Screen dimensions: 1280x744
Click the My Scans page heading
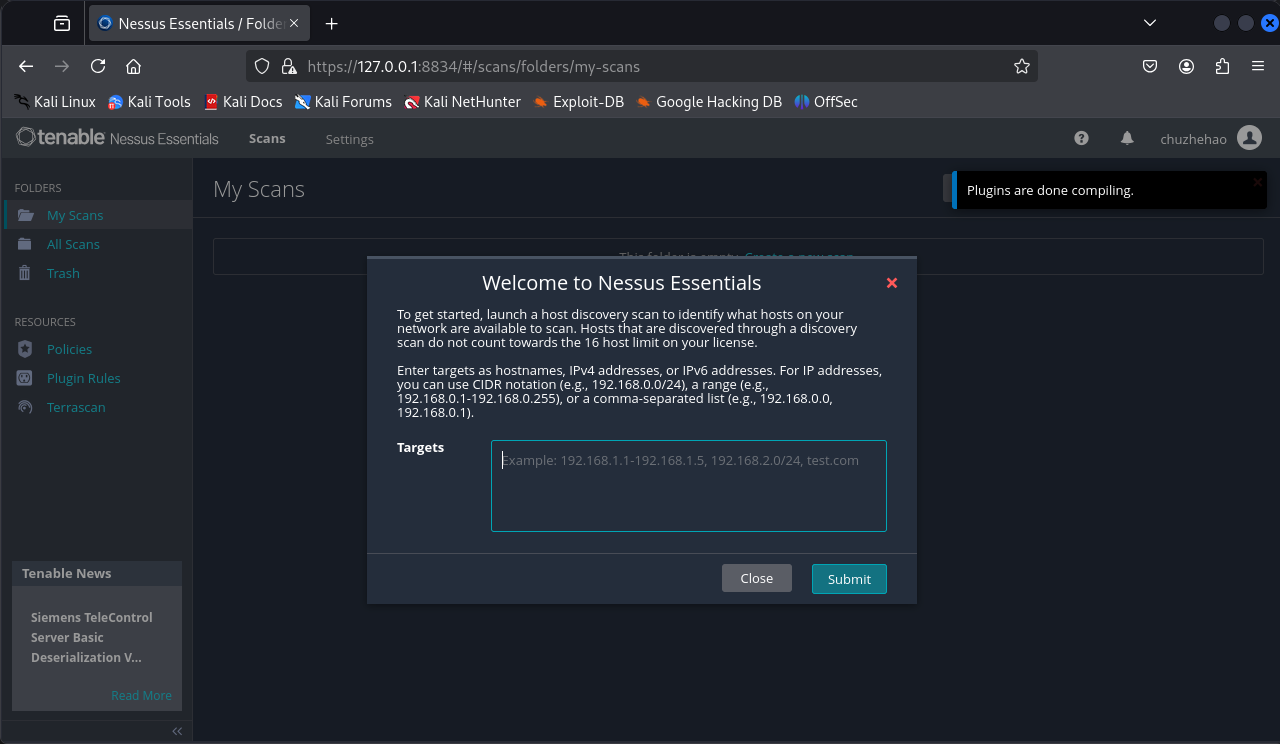tap(259, 189)
